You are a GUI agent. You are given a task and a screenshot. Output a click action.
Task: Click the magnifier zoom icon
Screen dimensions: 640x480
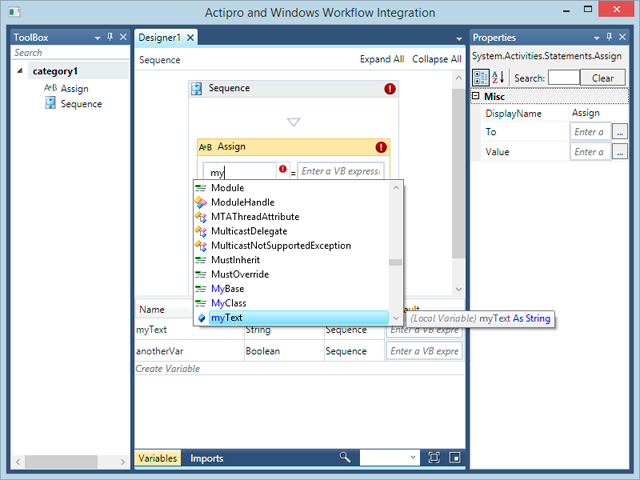point(345,458)
